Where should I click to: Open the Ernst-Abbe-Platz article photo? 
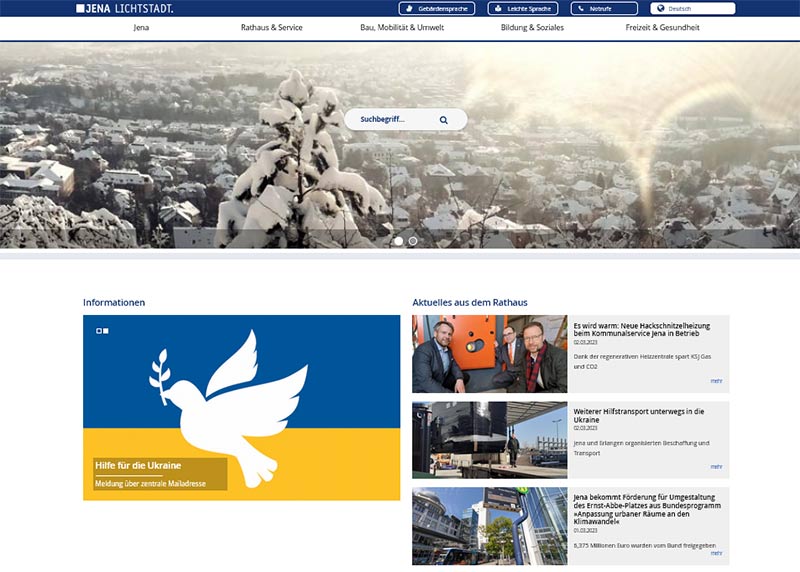pyautogui.click(x=490, y=526)
